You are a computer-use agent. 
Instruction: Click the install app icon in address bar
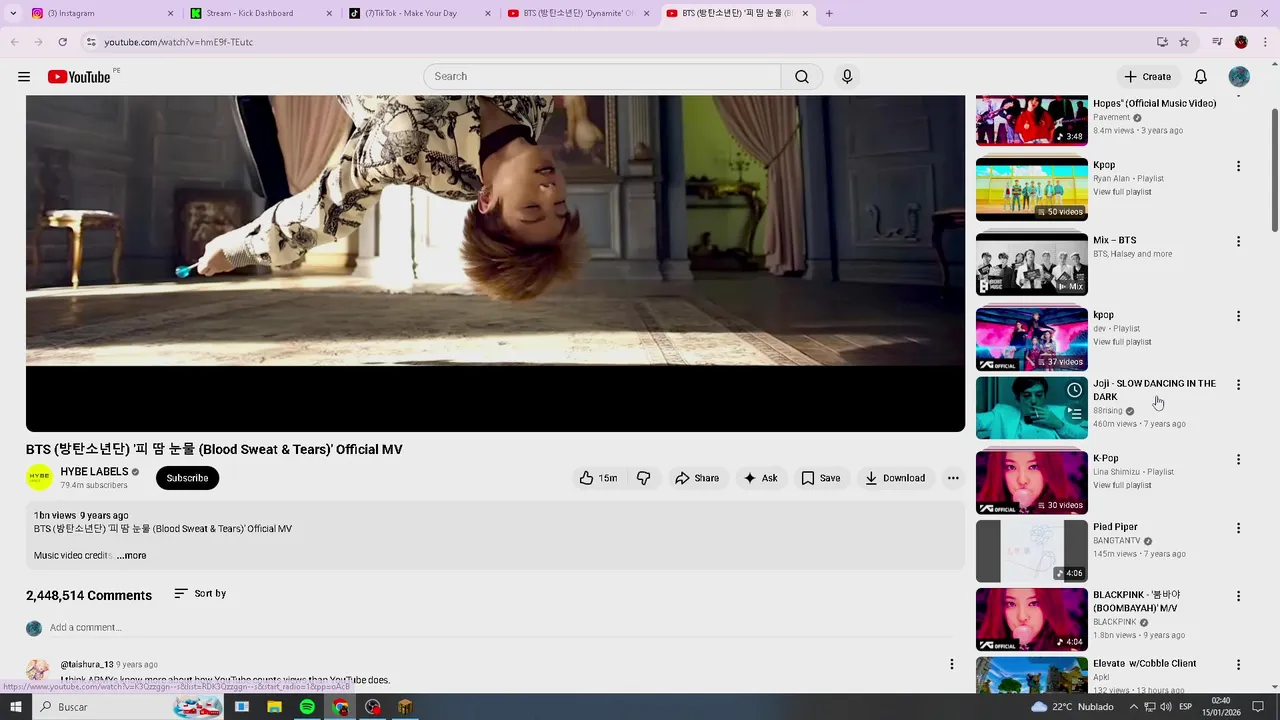click(1162, 42)
